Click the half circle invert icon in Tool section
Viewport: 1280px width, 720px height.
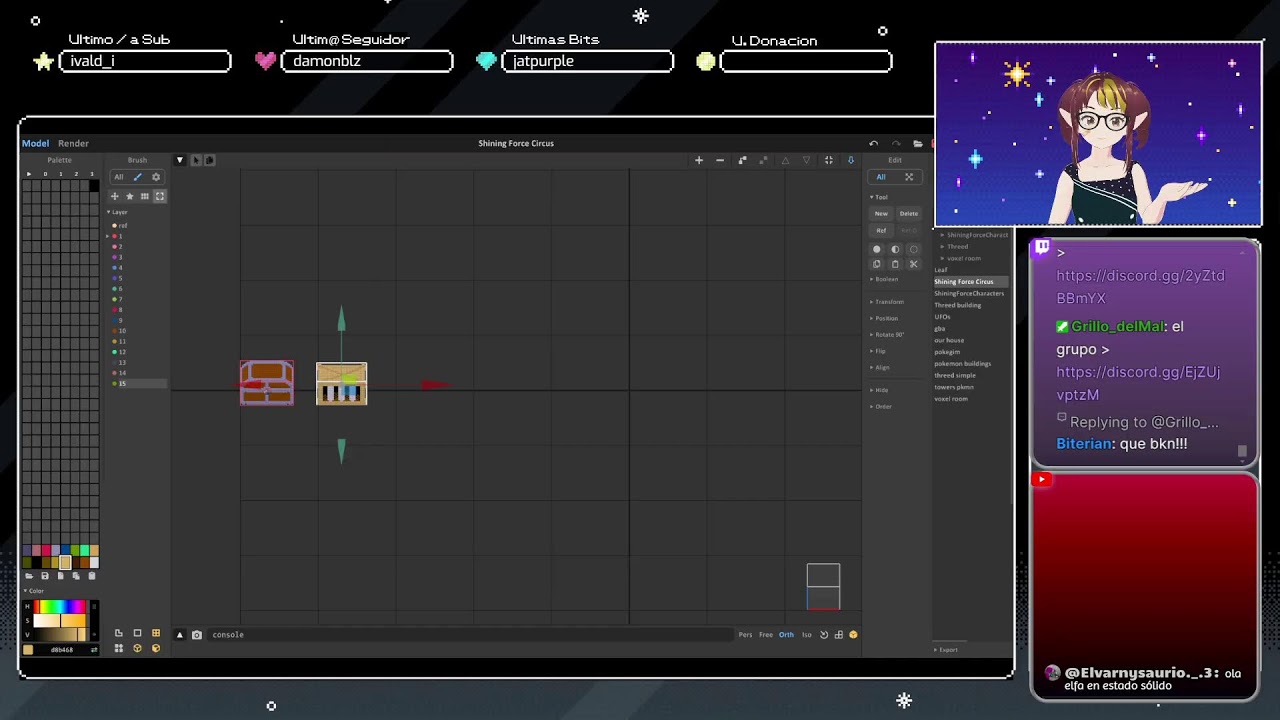(x=895, y=249)
